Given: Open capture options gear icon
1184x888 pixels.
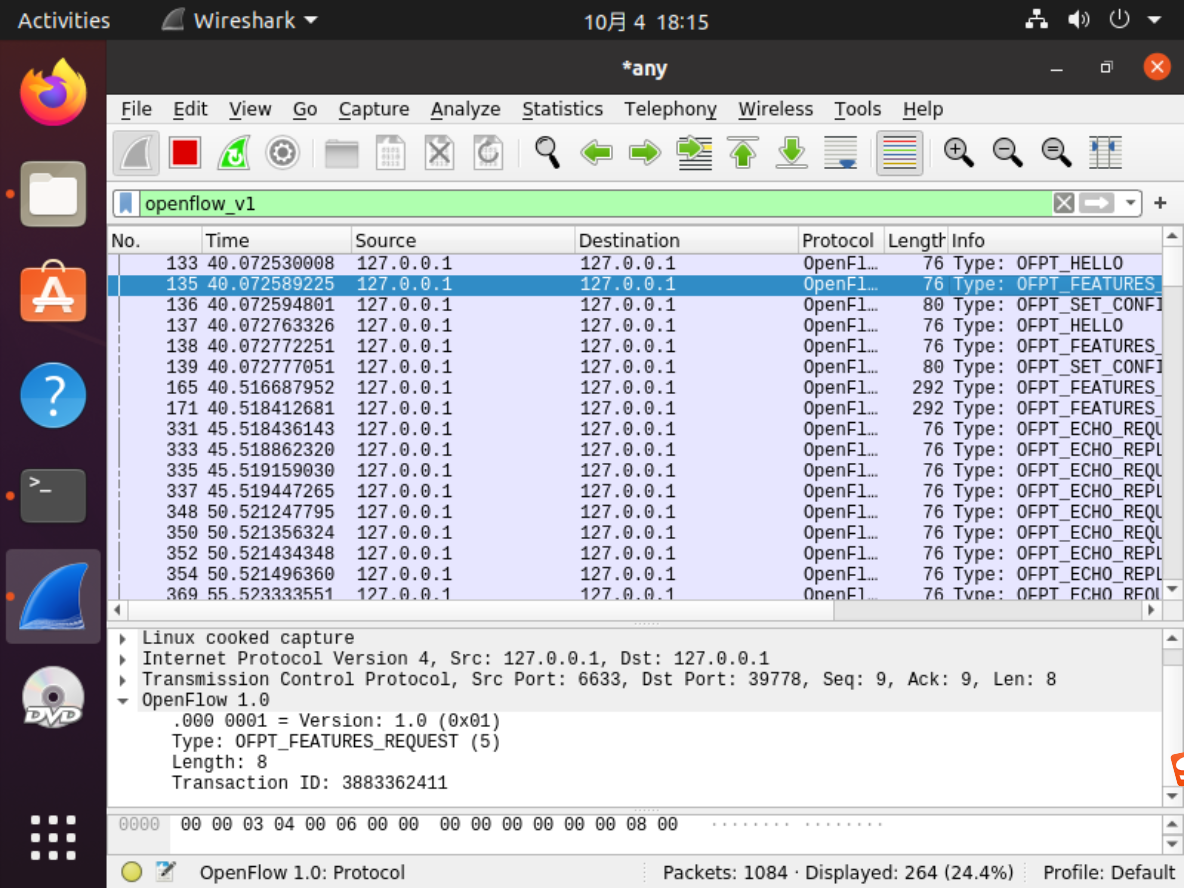Looking at the screenshot, I should click(282, 153).
